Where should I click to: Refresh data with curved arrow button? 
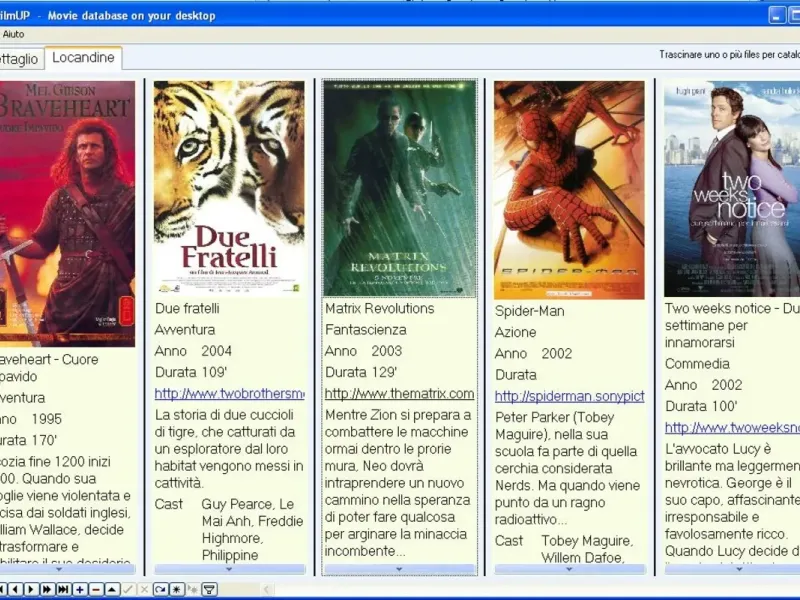tap(160, 589)
